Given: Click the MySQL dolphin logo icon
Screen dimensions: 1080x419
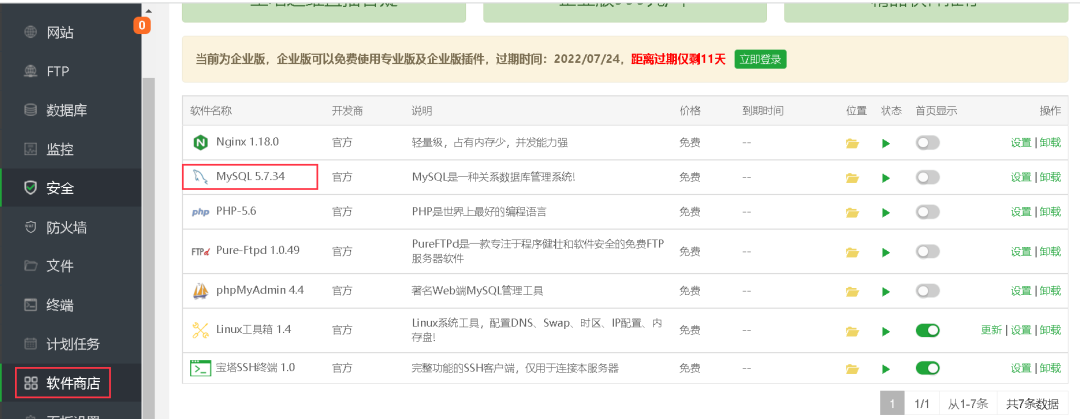Looking at the screenshot, I should [200, 177].
